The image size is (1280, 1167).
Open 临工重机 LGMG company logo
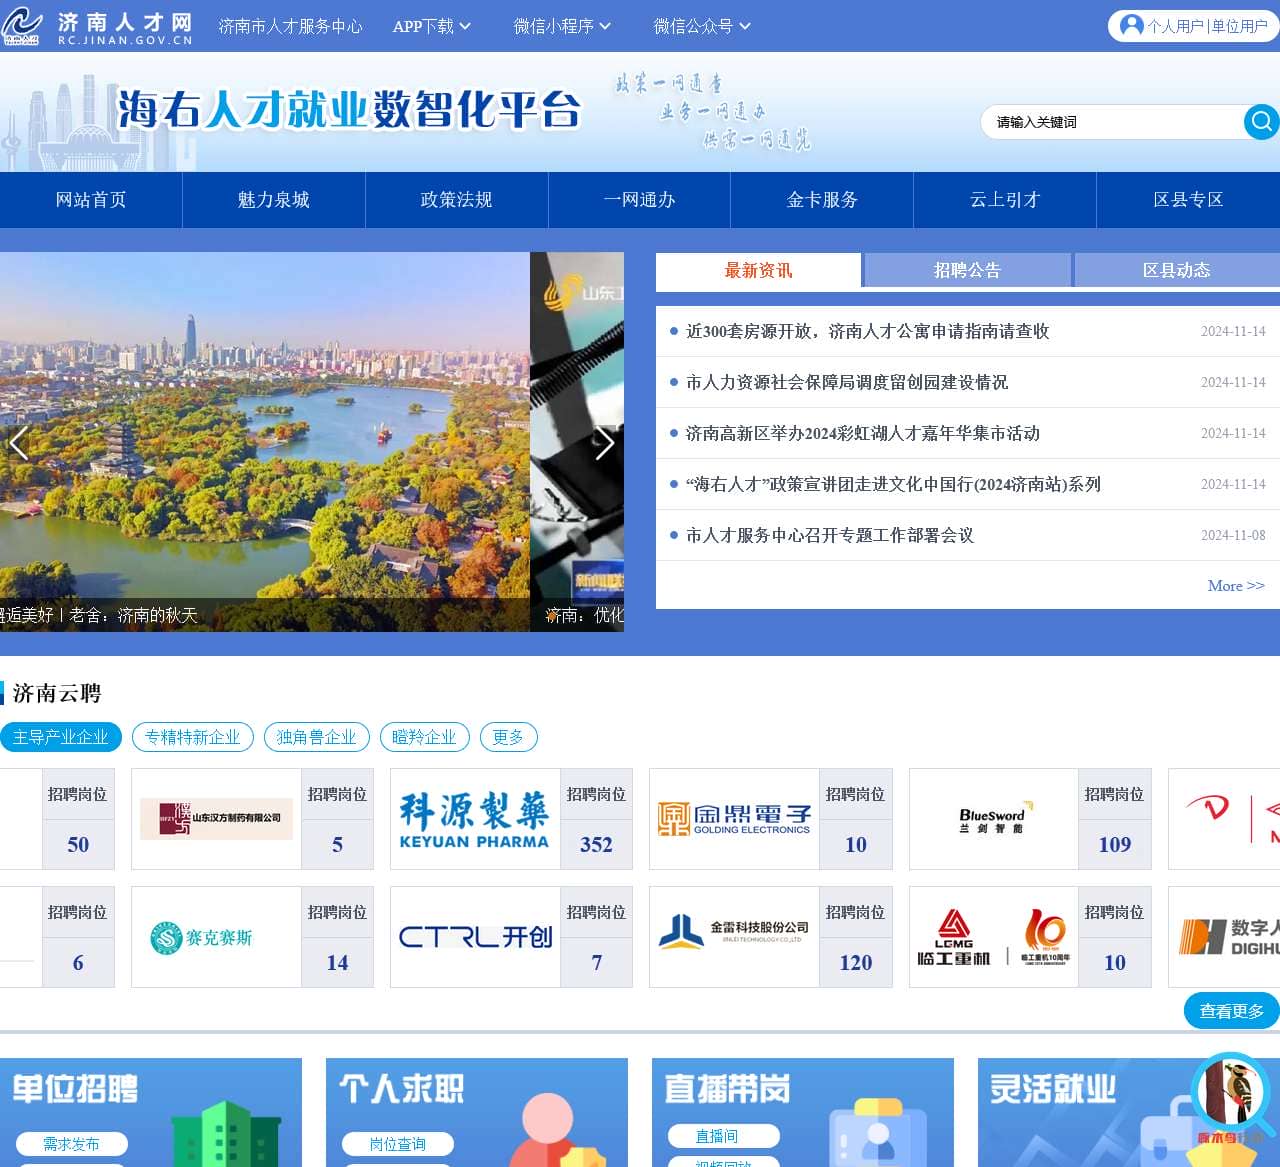(994, 937)
